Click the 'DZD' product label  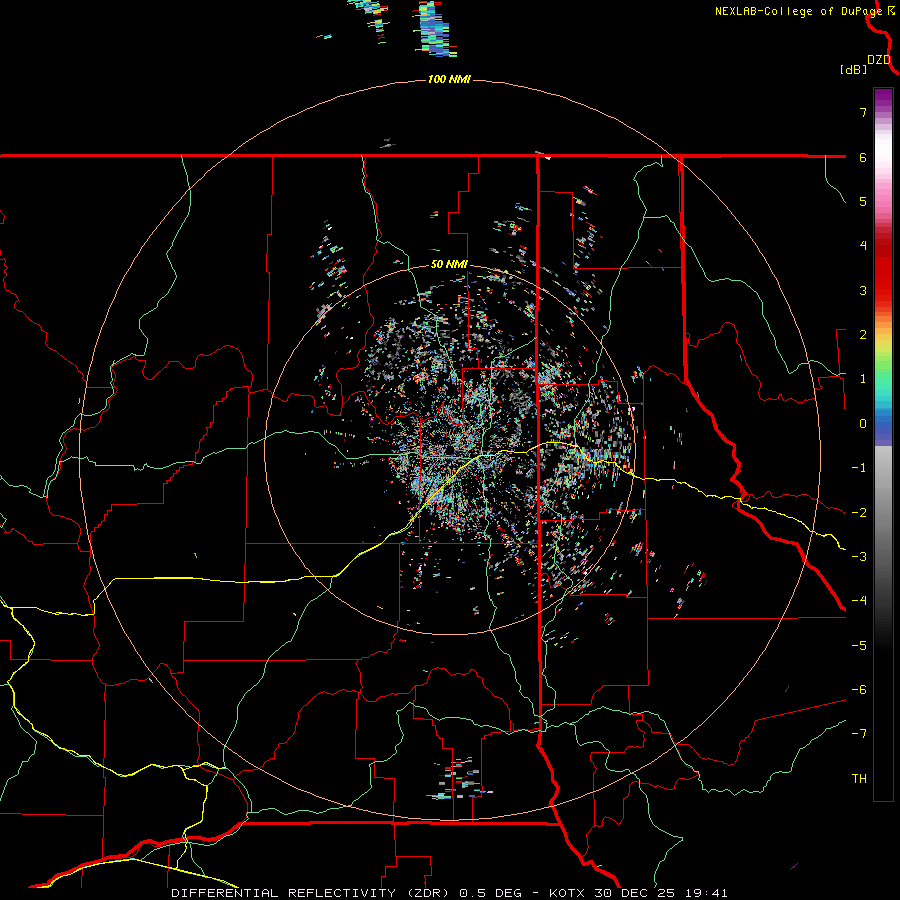(x=879, y=60)
